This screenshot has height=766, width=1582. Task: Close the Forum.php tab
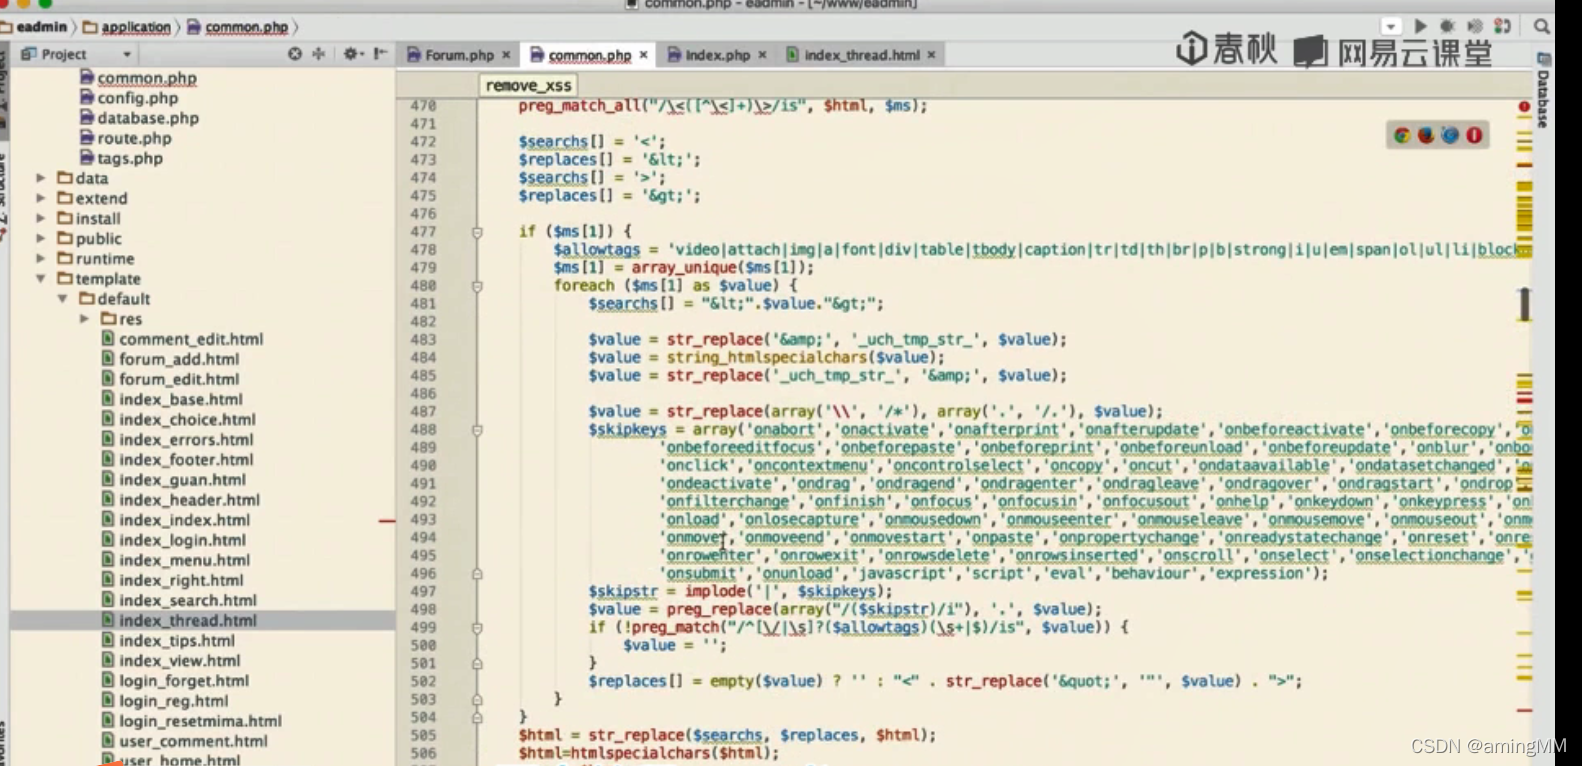click(506, 55)
